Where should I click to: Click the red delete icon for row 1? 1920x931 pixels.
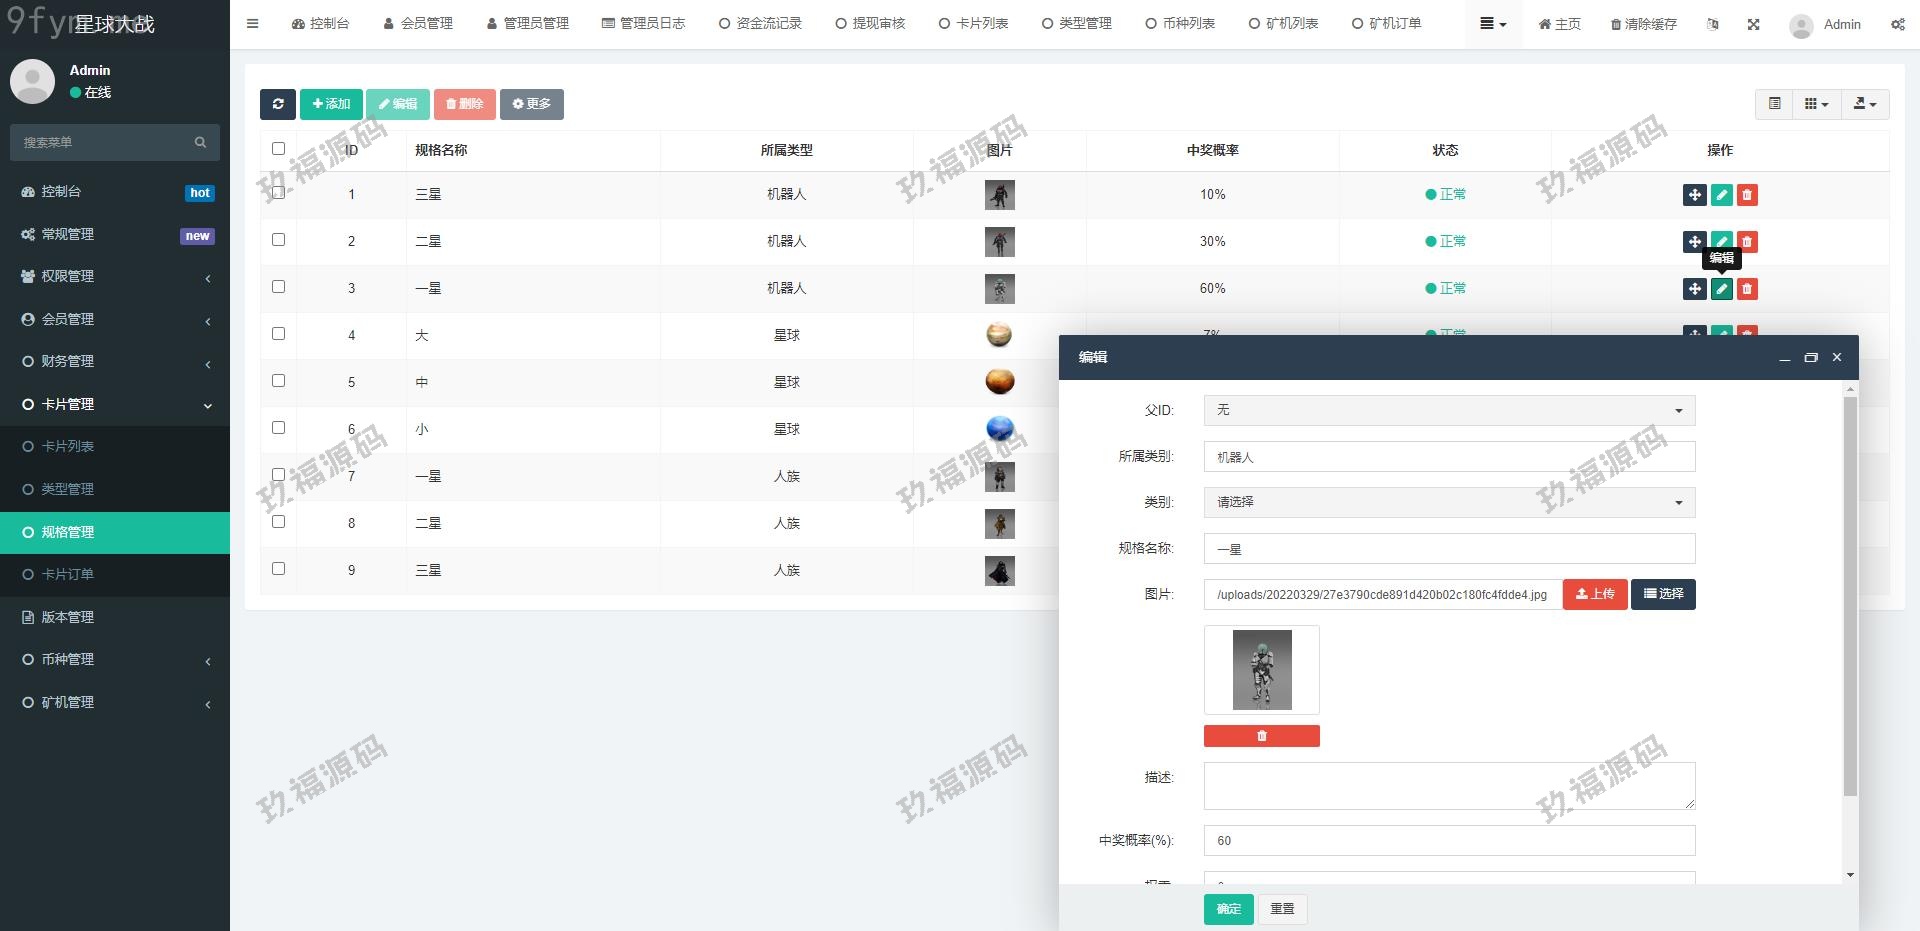point(1747,195)
